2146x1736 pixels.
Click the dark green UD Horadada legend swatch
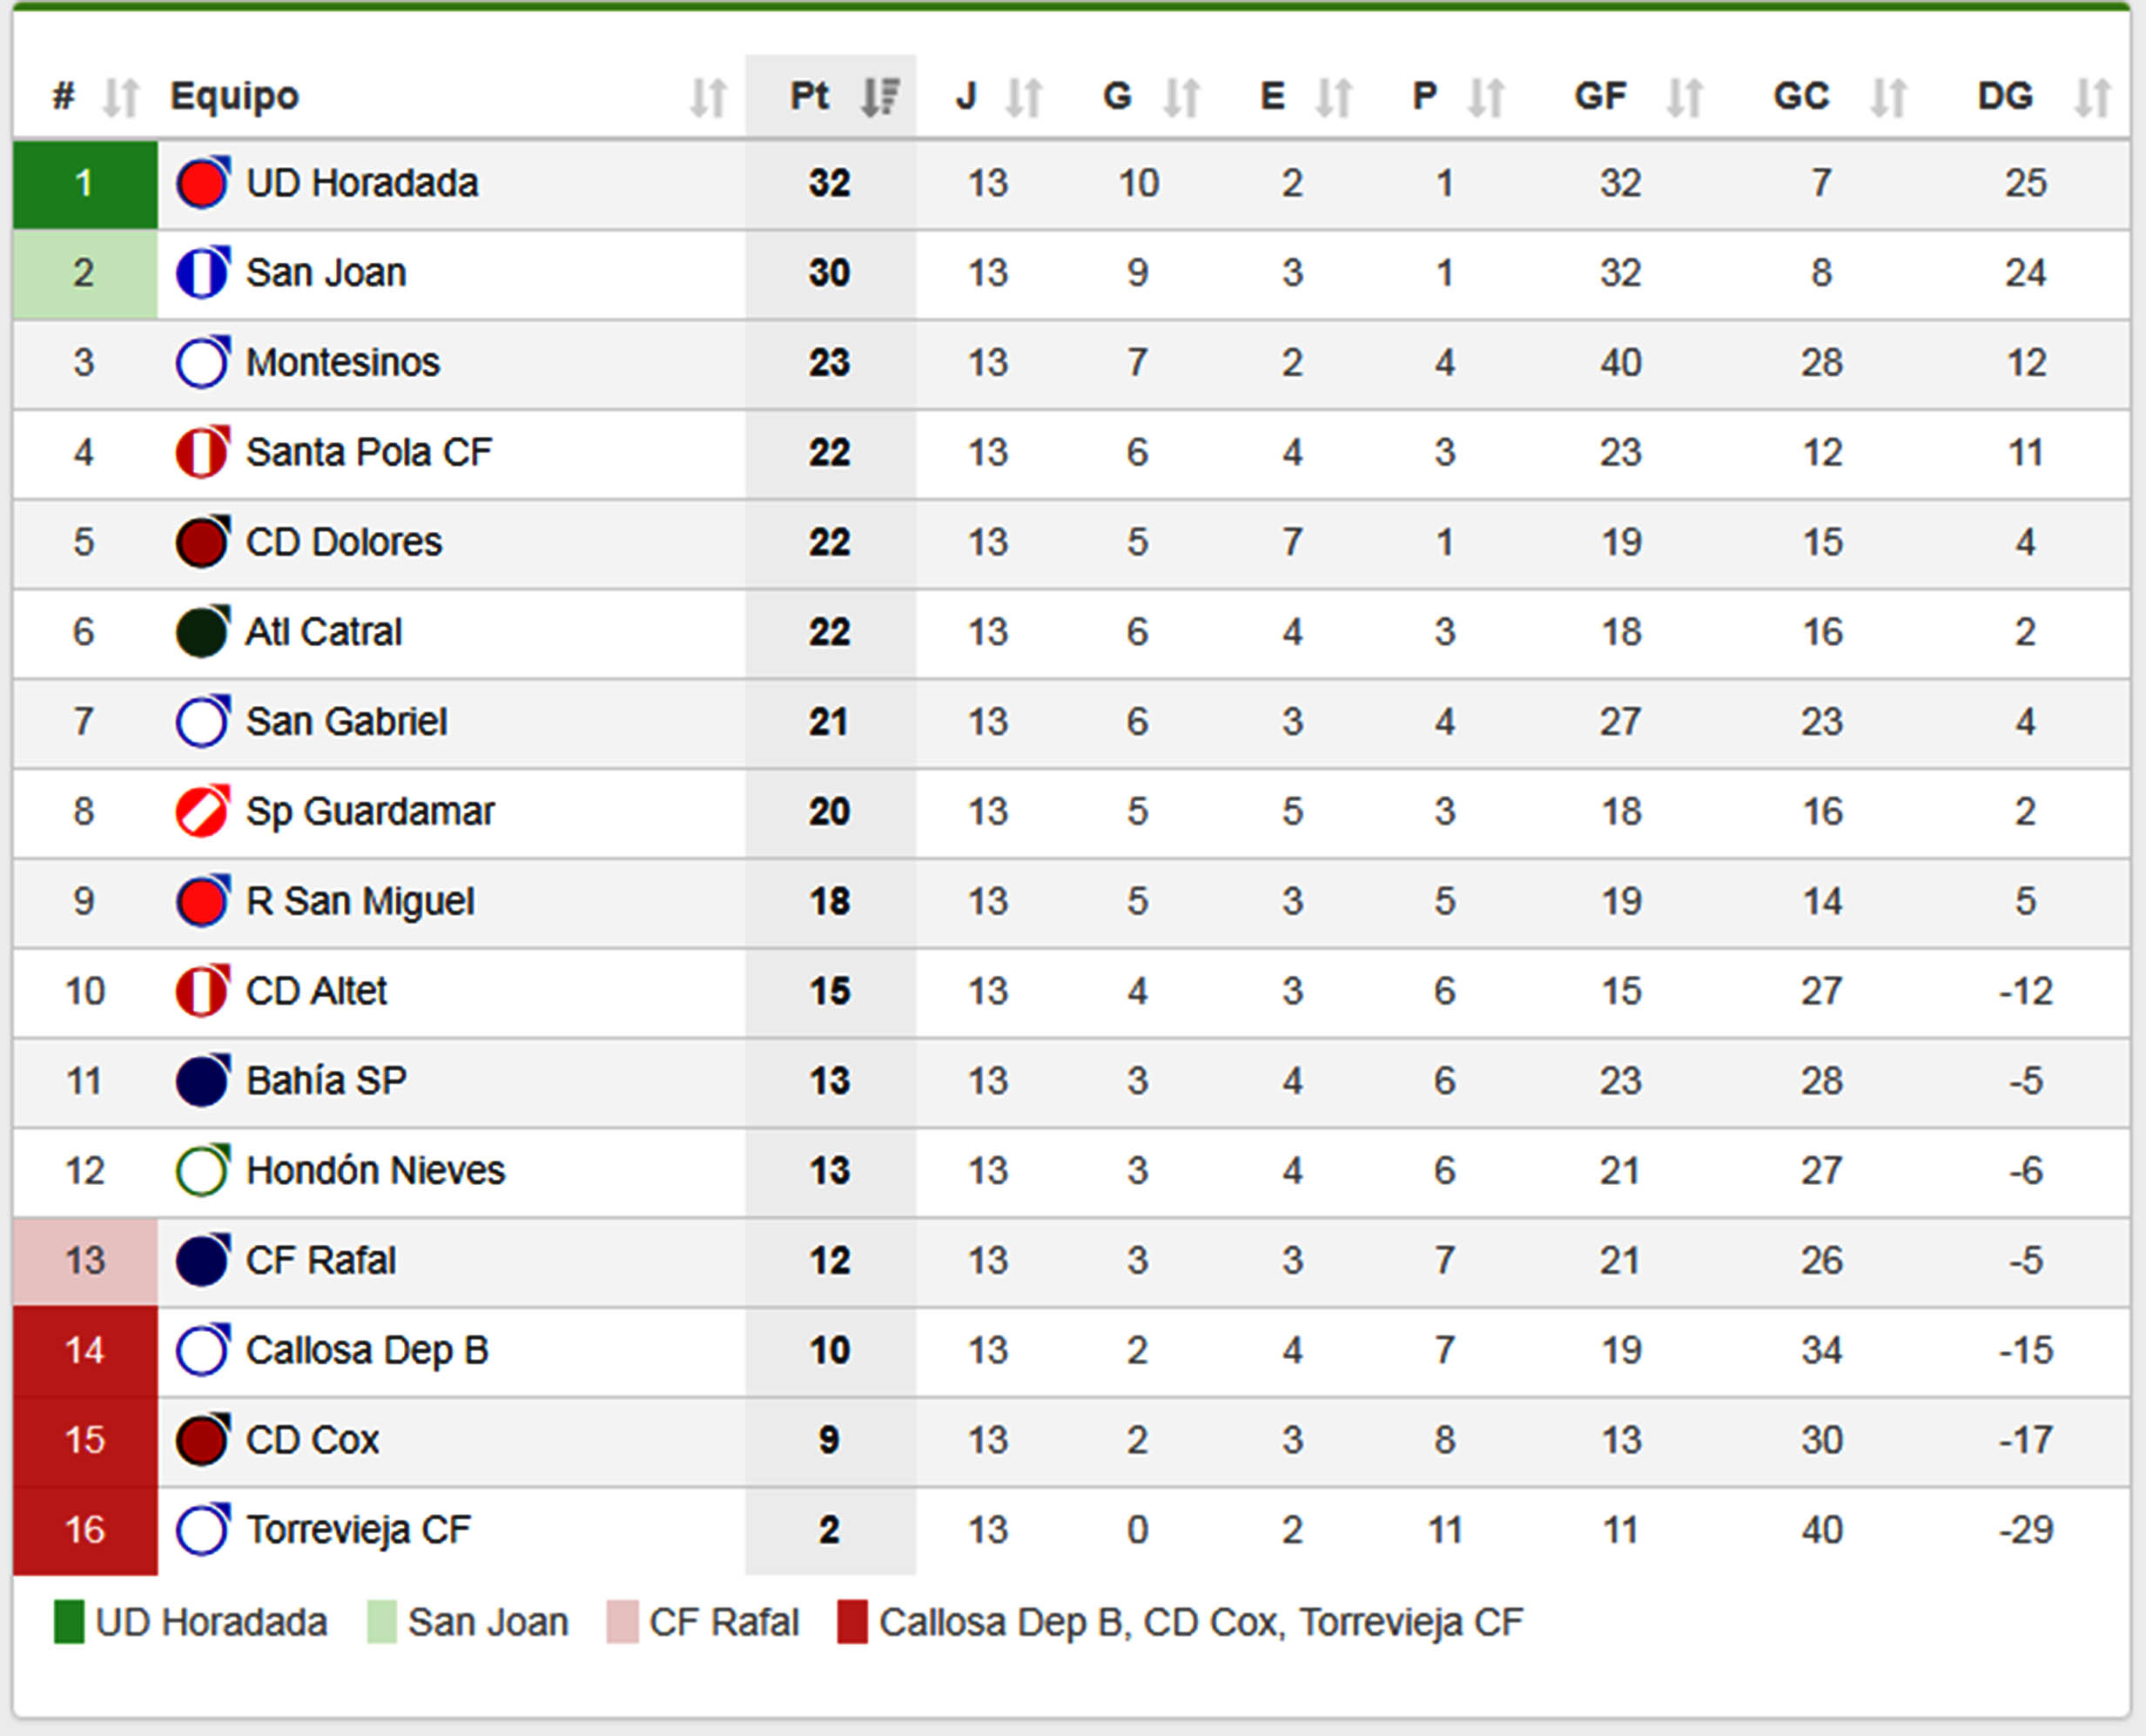point(69,1623)
